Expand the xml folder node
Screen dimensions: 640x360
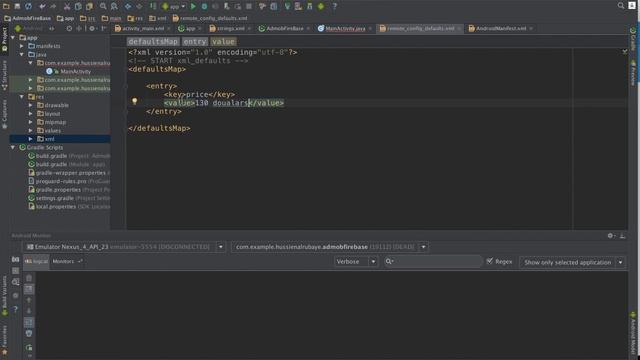click(x=31, y=139)
